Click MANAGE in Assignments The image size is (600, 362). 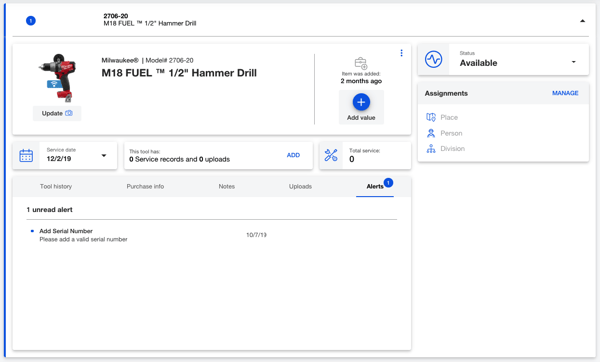[565, 93]
